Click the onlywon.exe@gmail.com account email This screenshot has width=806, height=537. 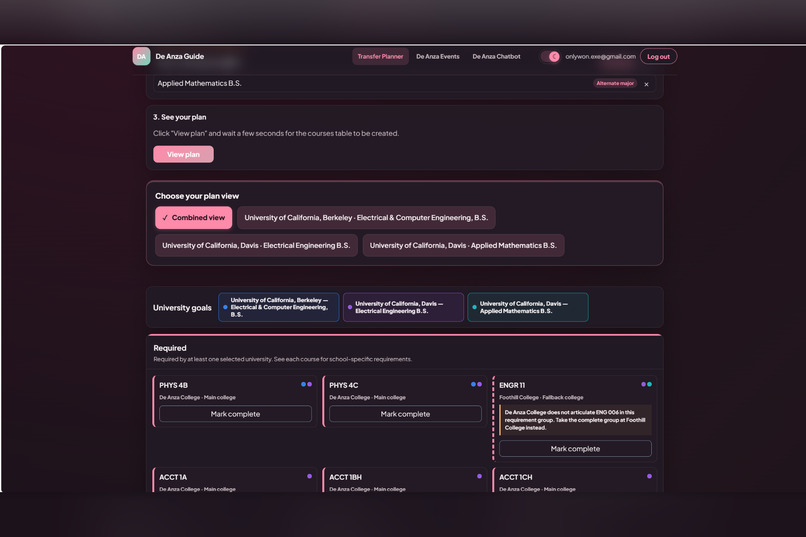[x=600, y=57]
